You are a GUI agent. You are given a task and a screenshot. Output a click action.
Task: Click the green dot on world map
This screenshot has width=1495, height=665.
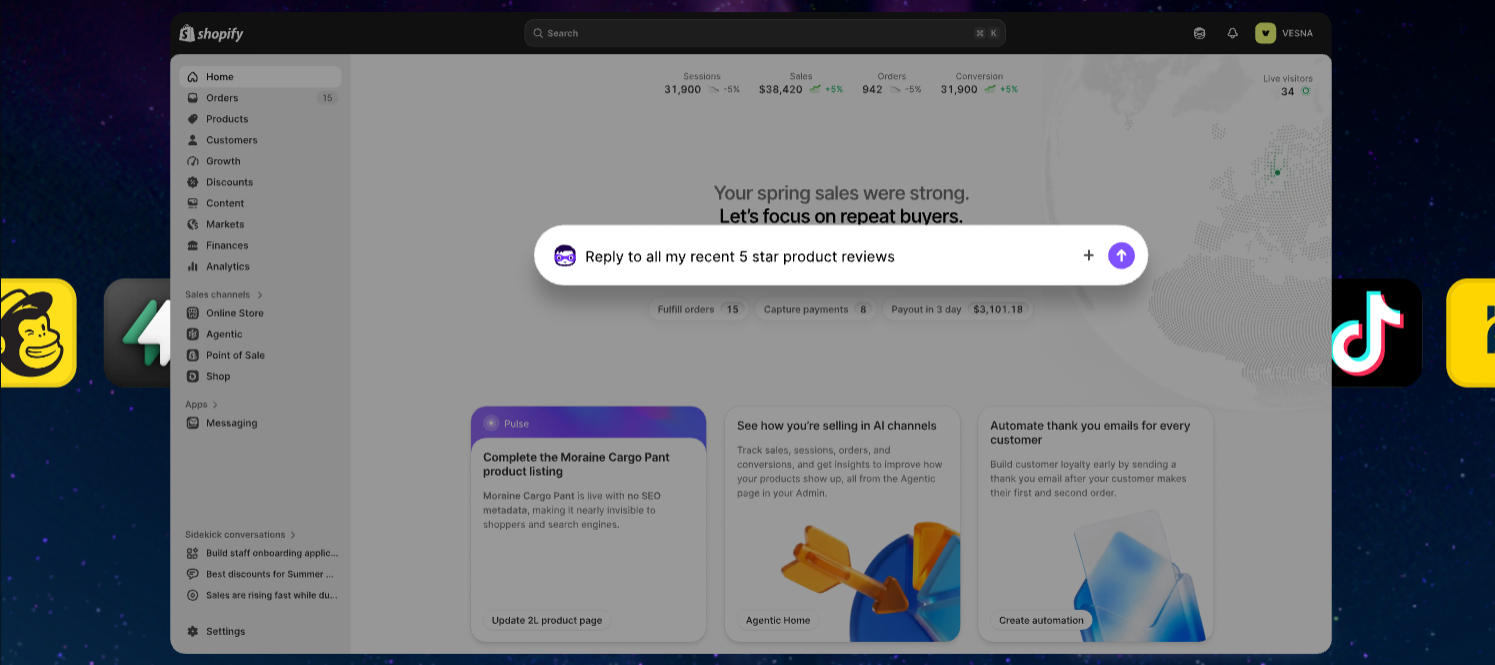coord(1277,172)
